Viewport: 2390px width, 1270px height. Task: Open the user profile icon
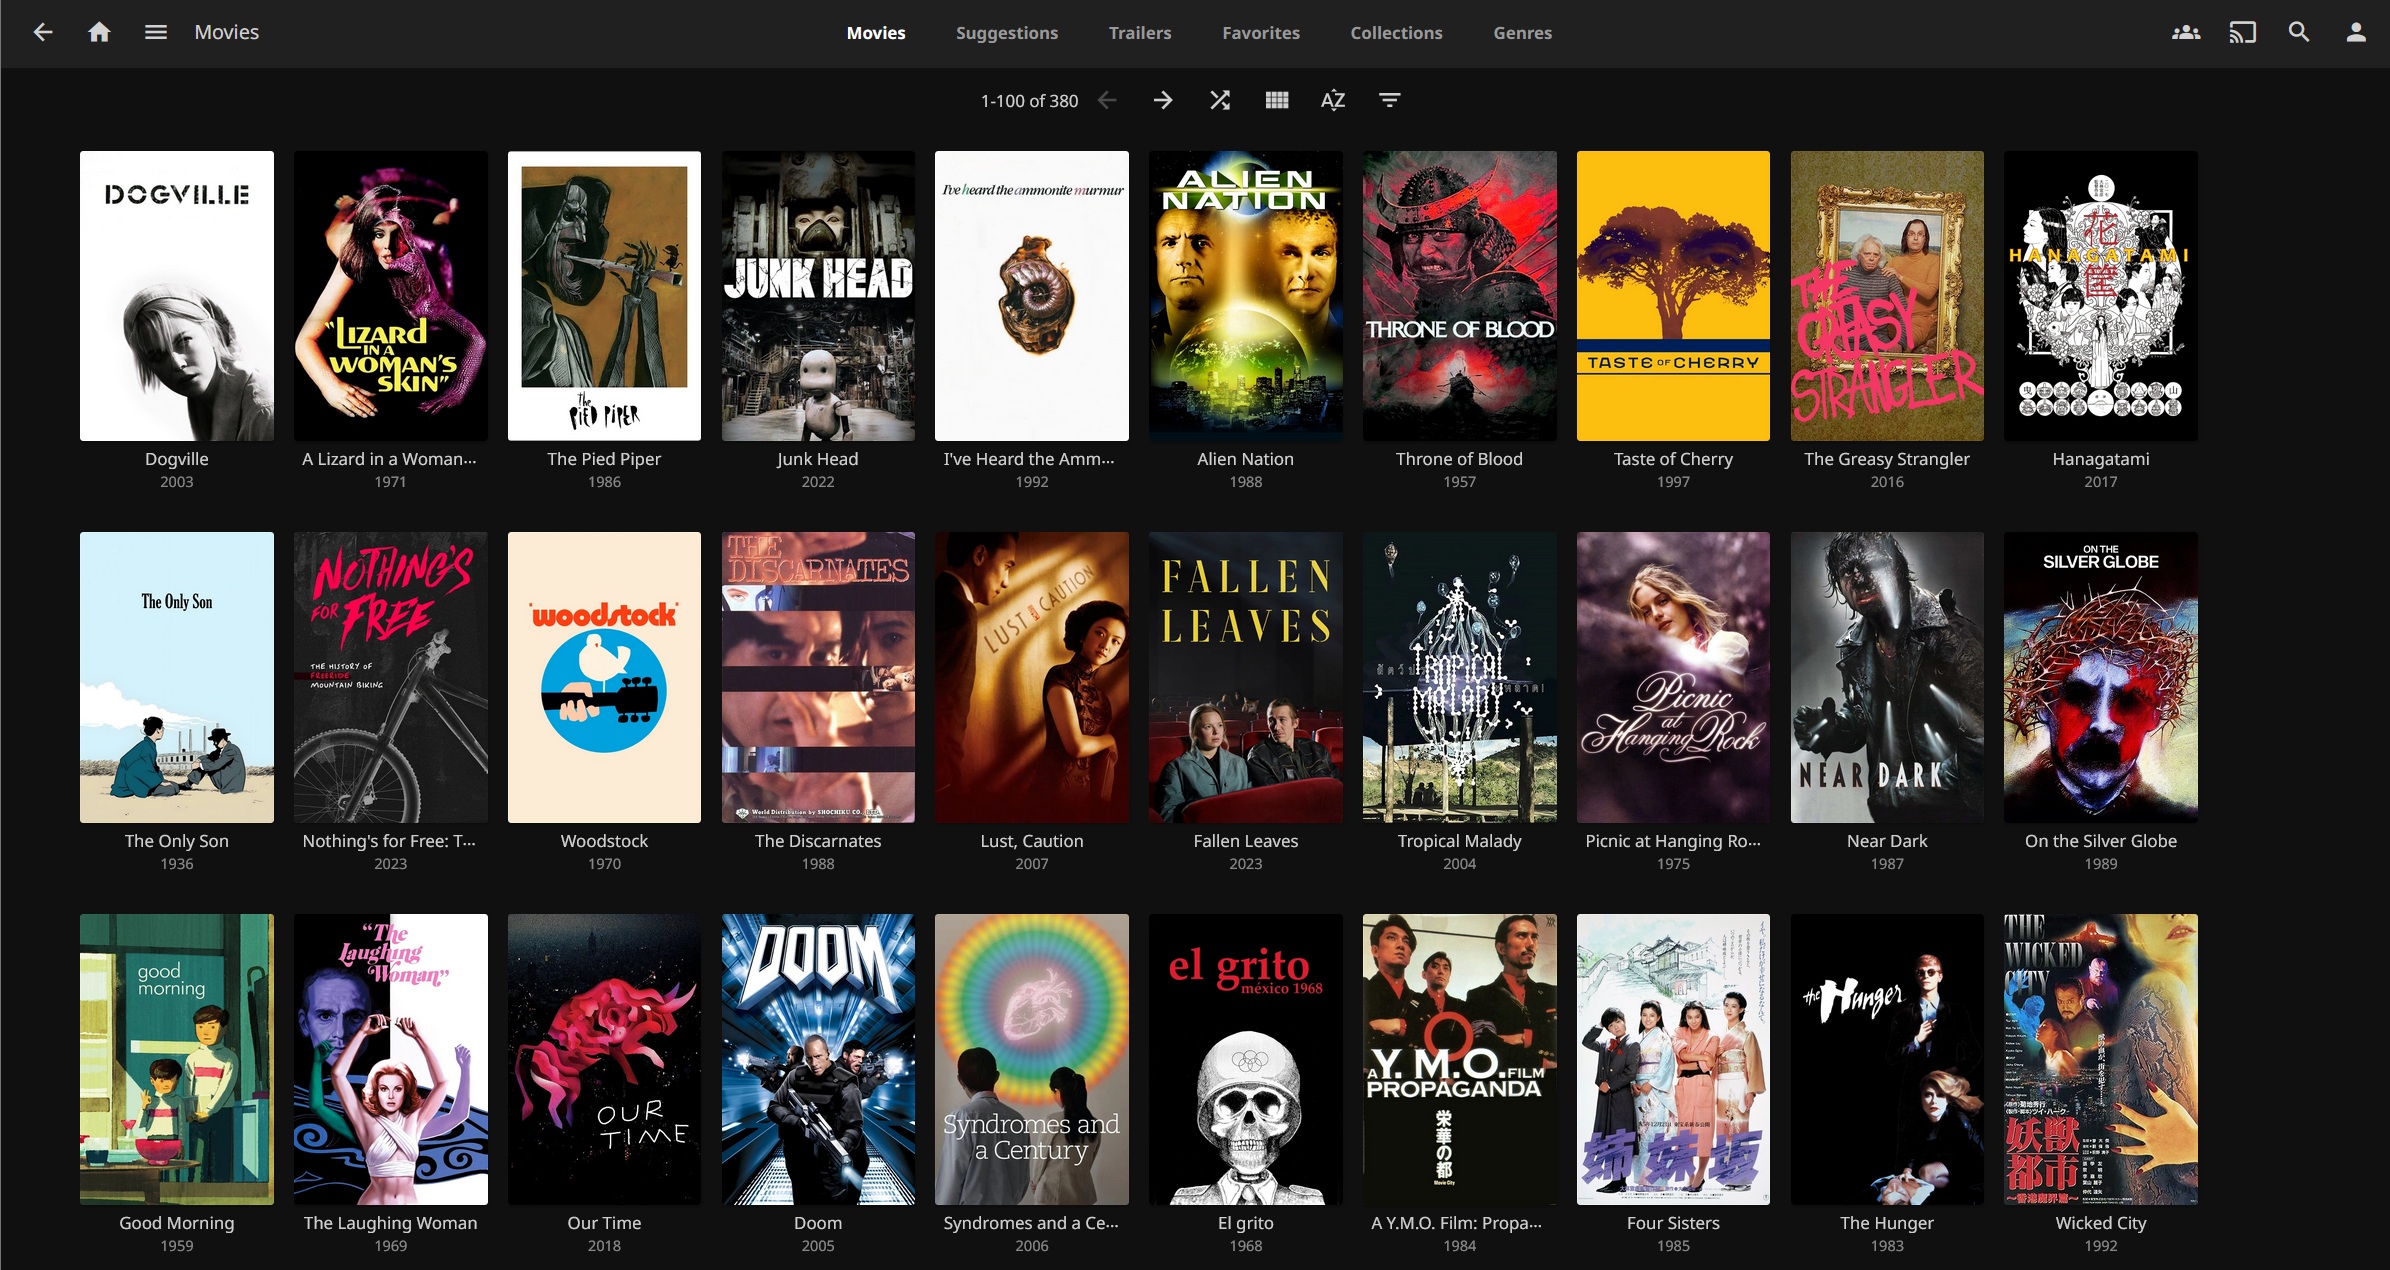[2356, 32]
